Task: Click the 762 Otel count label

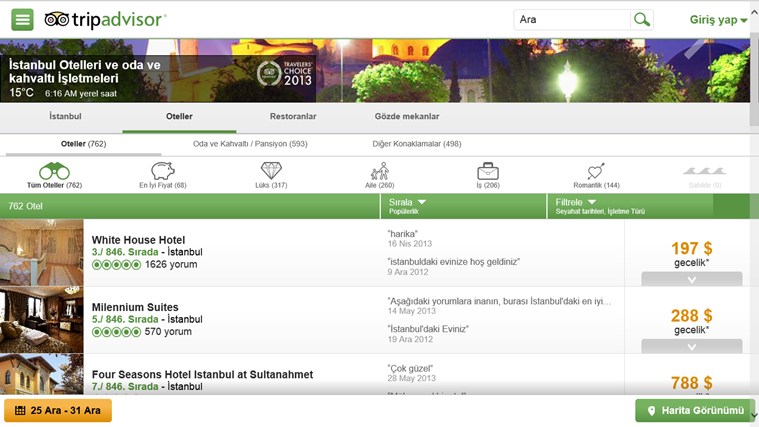Action: [x=25, y=206]
